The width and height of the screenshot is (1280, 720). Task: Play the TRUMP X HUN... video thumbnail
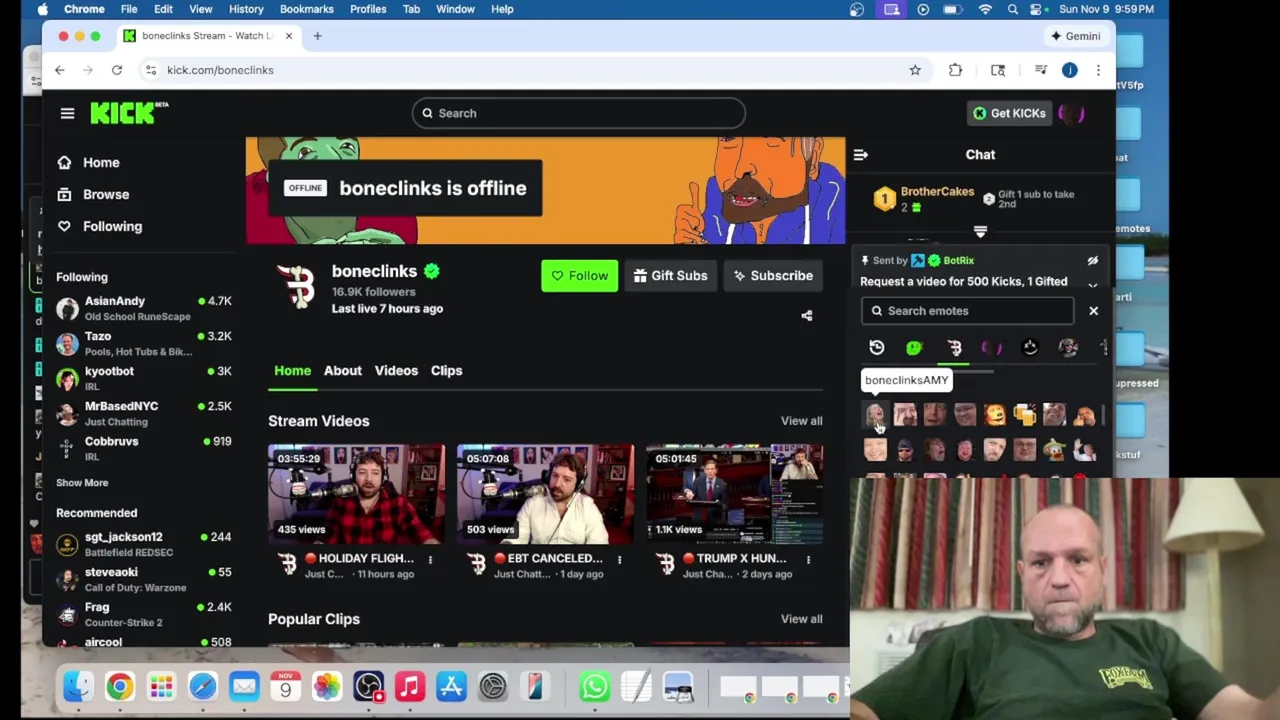(734, 495)
